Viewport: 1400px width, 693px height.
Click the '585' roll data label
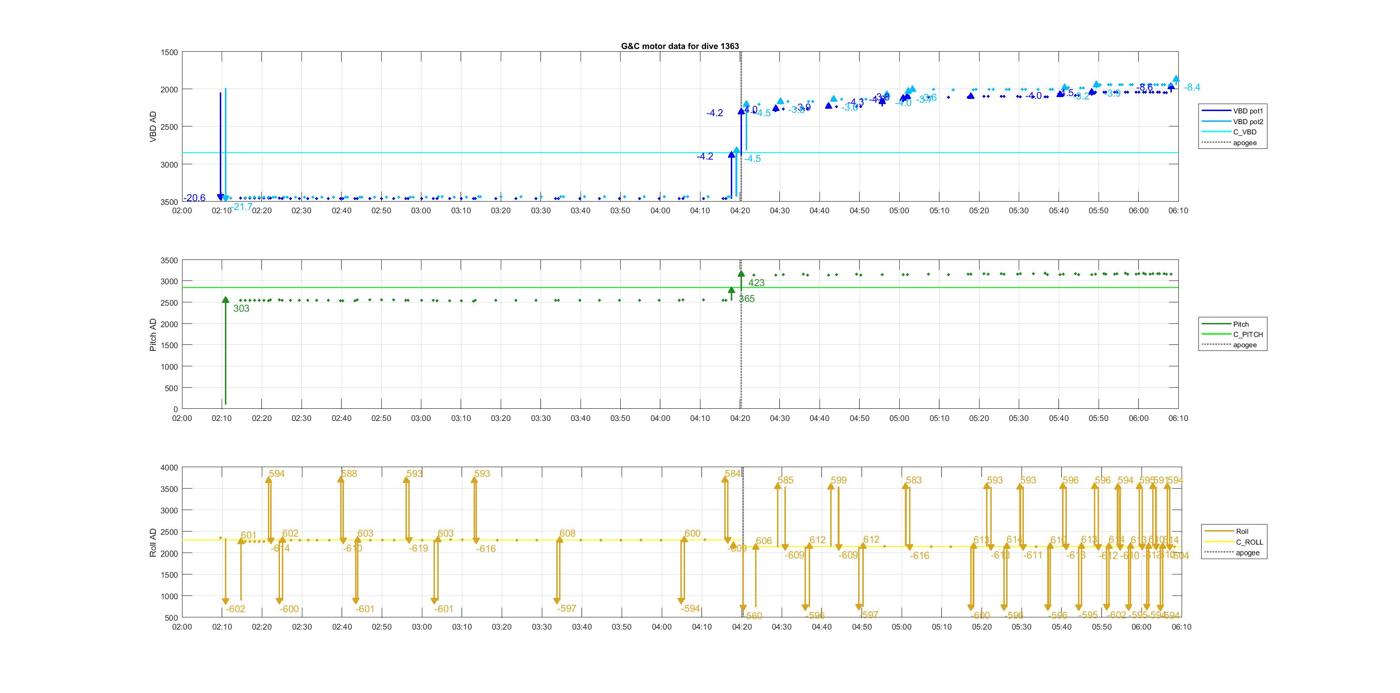tap(785, 481)
